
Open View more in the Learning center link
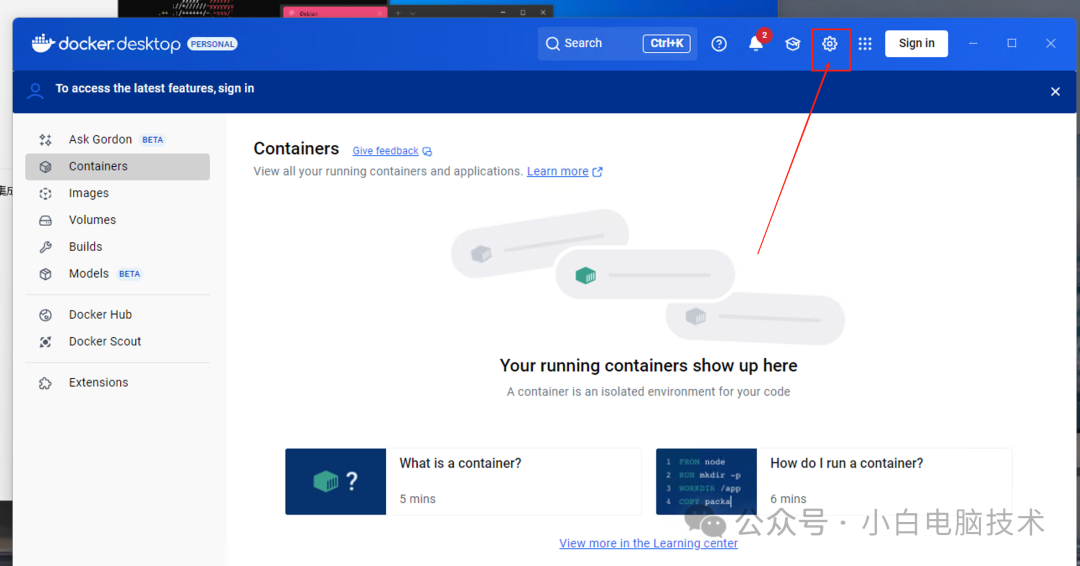[648, 543]
